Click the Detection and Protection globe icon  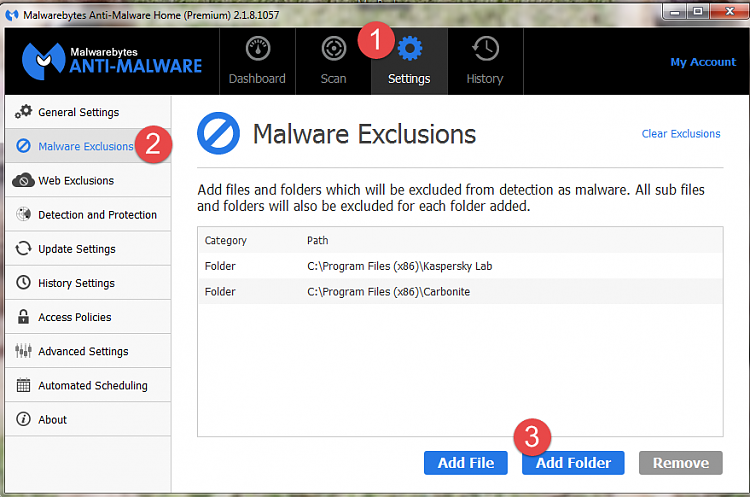tap(23, 214)
